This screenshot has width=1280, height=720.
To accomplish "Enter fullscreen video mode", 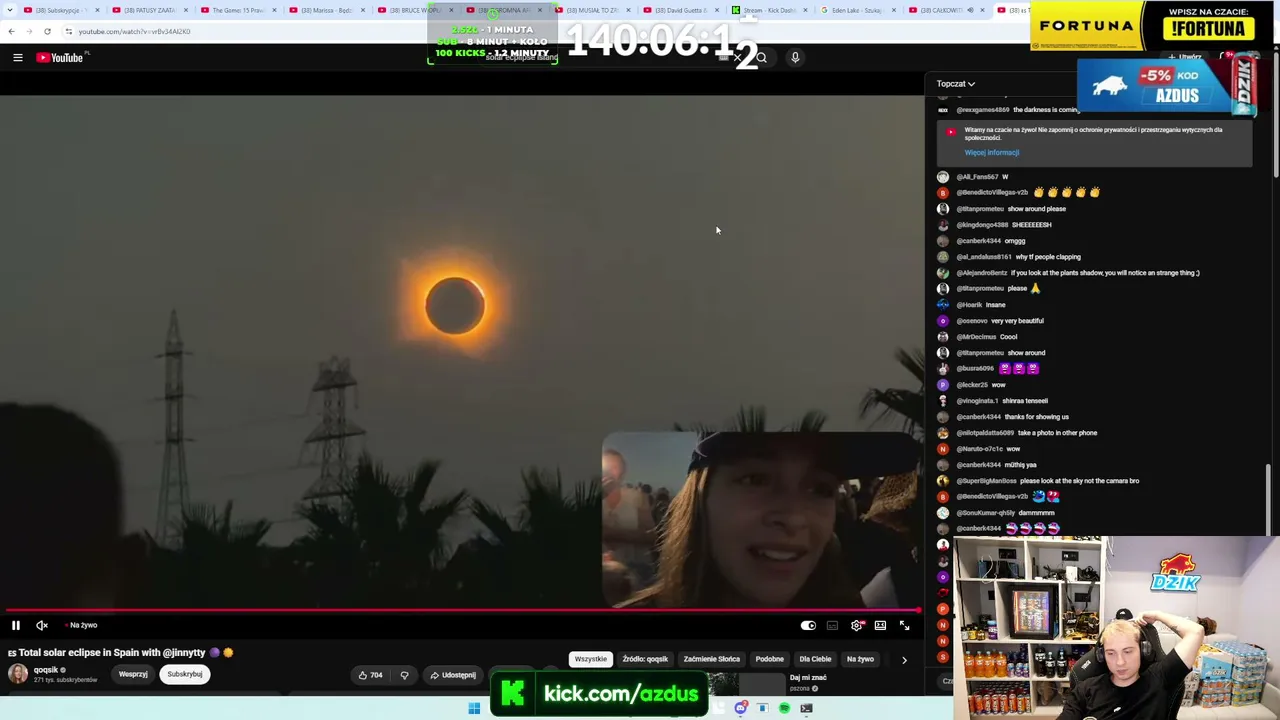I will (x=904, y=625).
